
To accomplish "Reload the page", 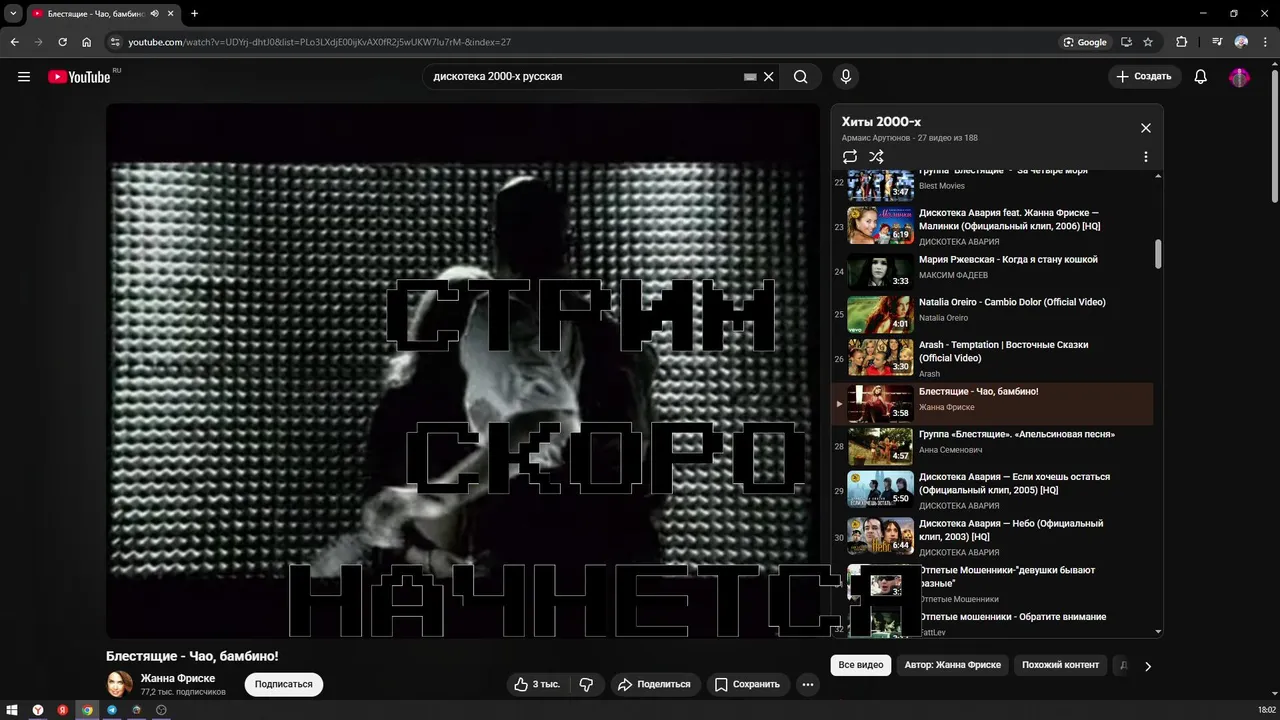I will [x=62, y=42].
